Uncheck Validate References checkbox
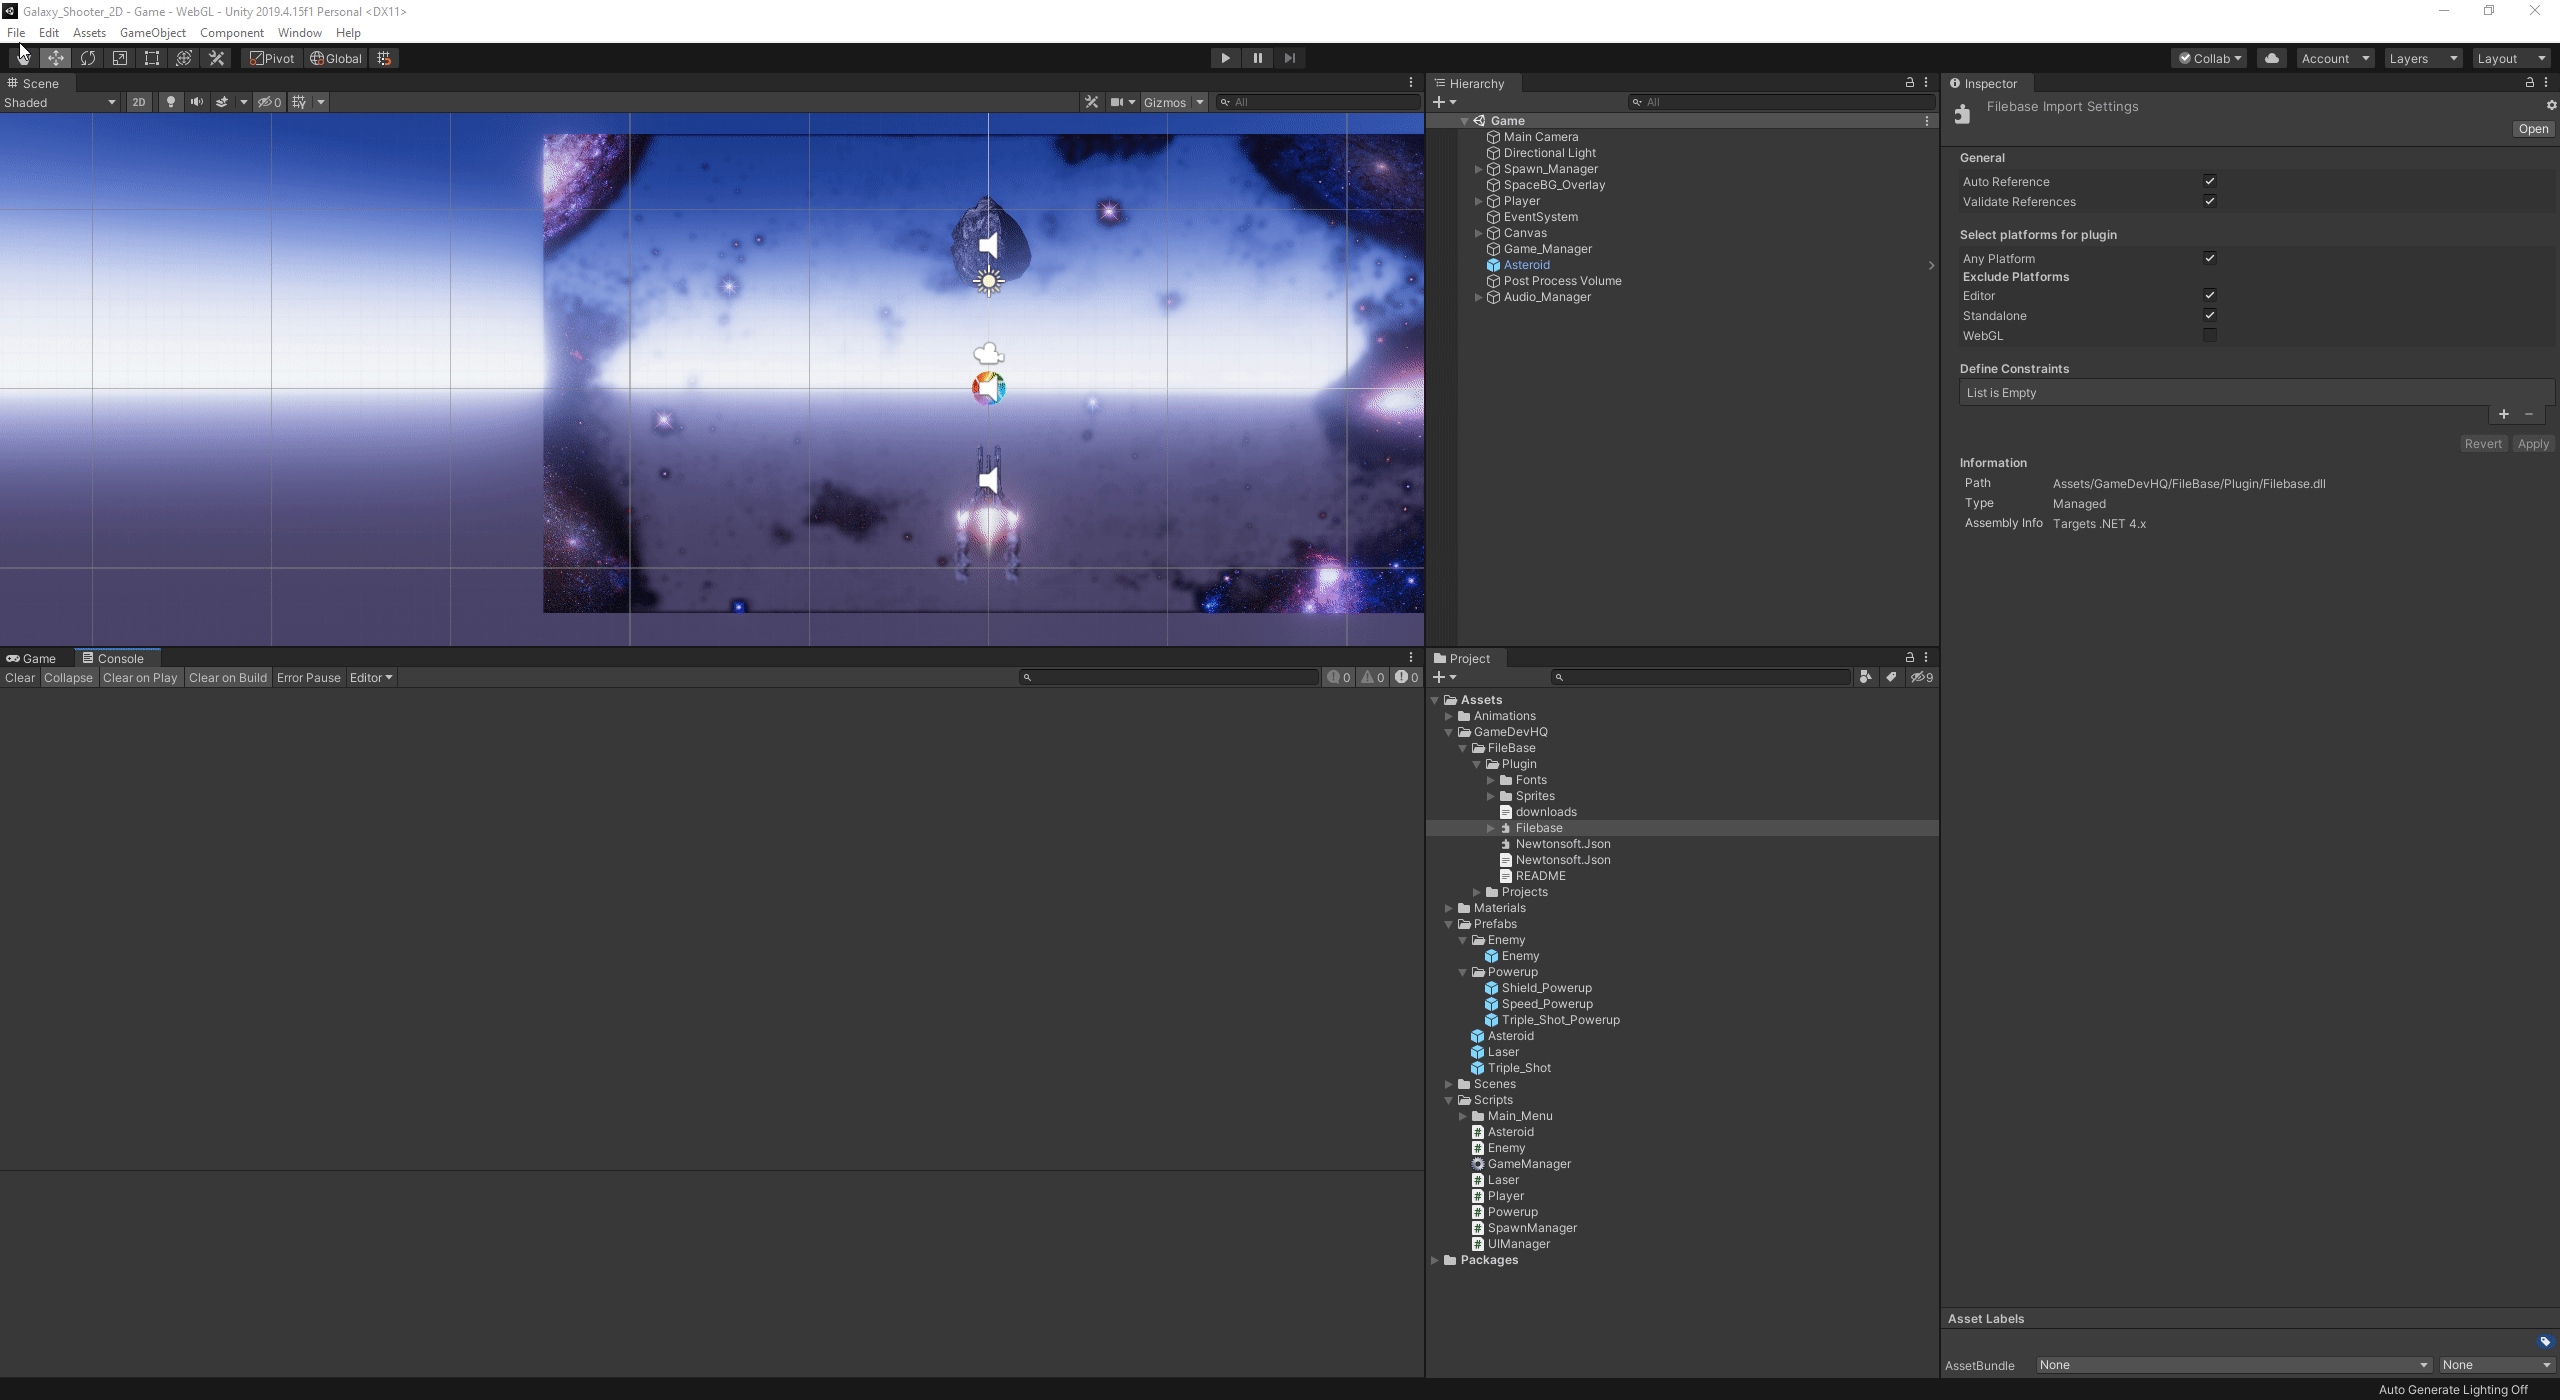The height and width of the screenshot is (1400, 2560). pyautogui.click(x=2210, y=201)
